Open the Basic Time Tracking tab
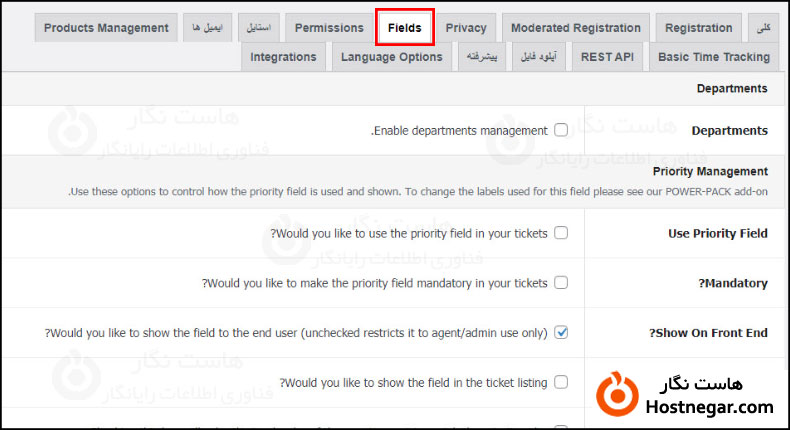790x430 pixels. (713, 57)
